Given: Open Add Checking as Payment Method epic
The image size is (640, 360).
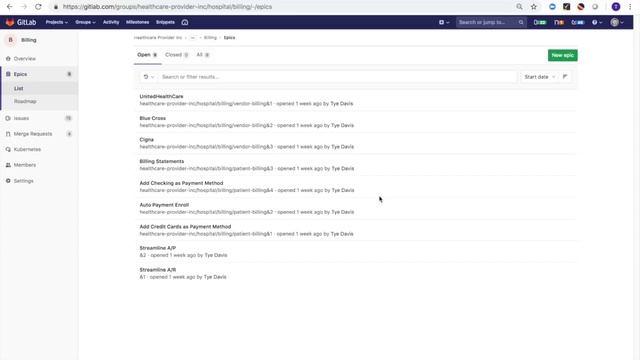Looking at the screenshot, I should click(181, 183).
